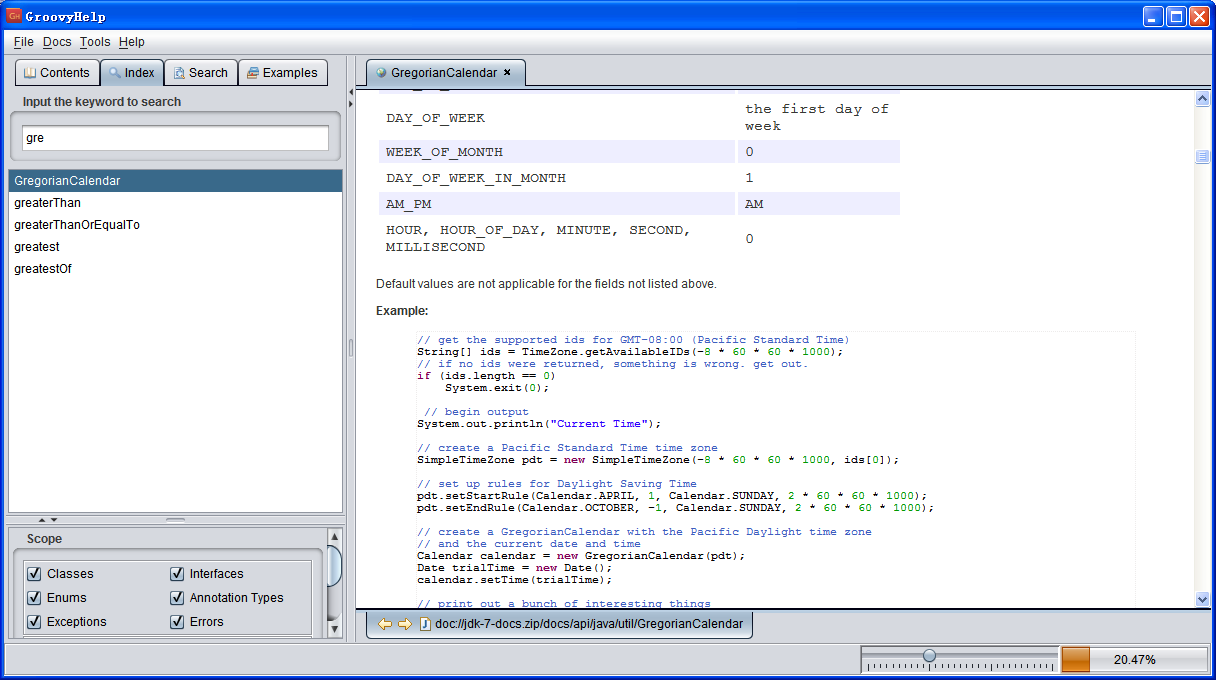The image size is (1216, 680).
Task: Select the Index tab
Action: (132, 73)
